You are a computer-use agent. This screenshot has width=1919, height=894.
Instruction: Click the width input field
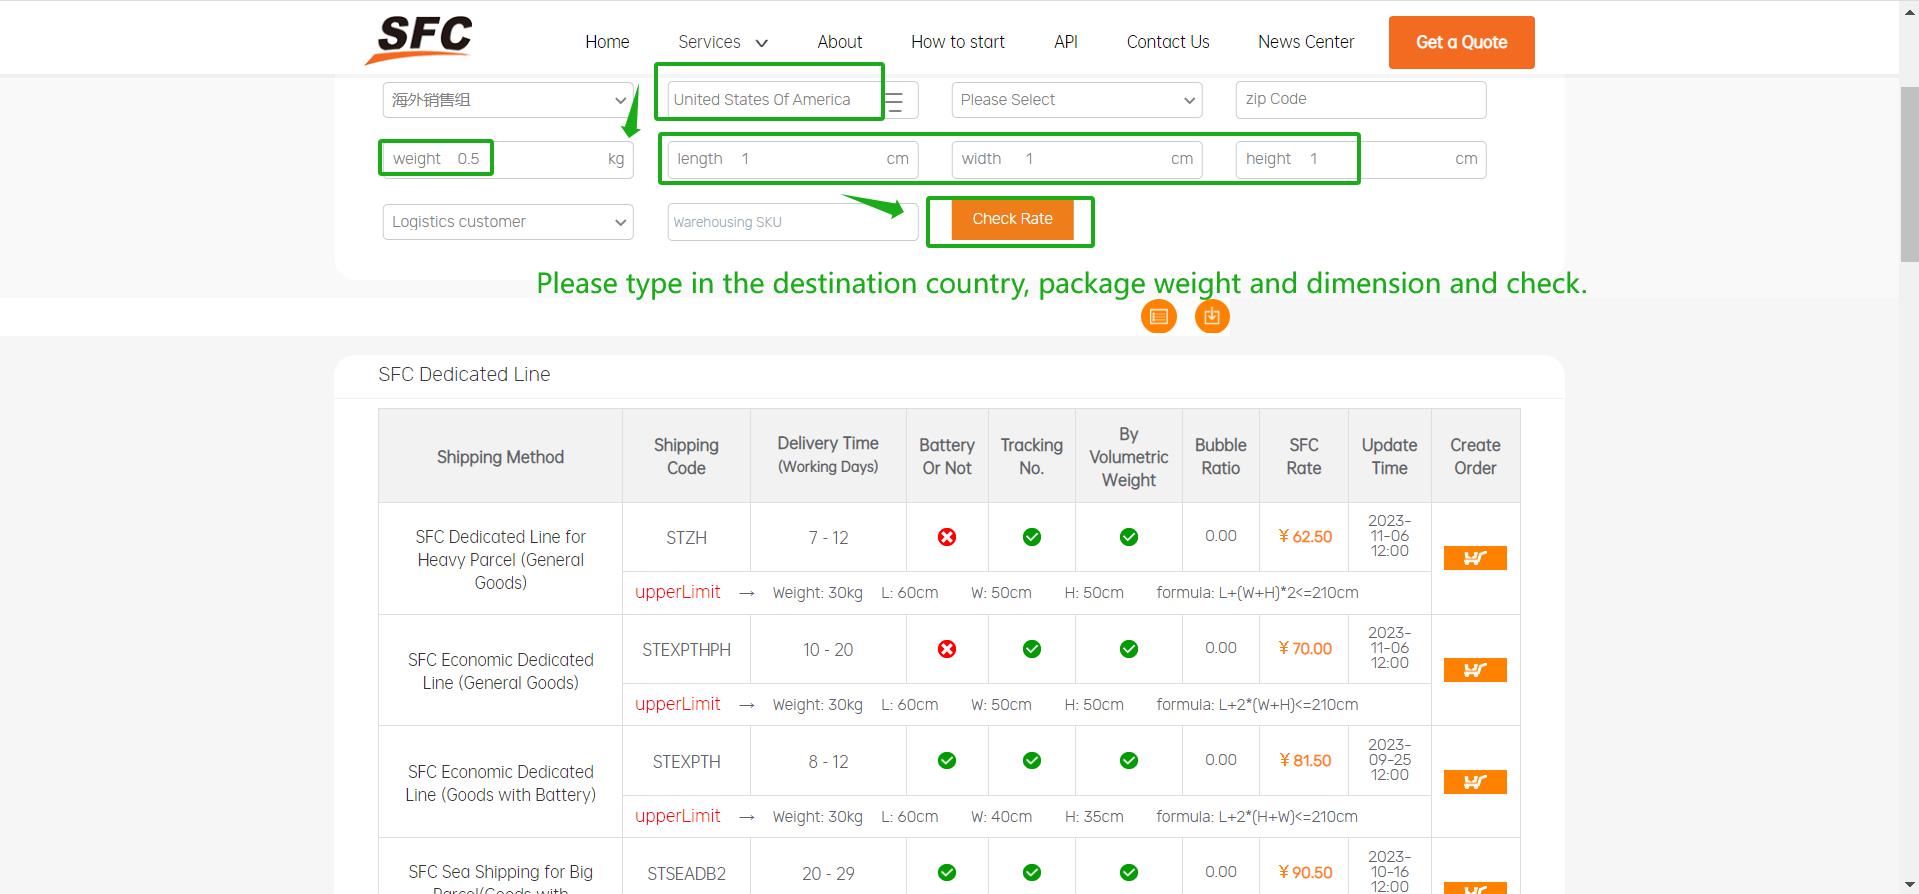[1077, 159]
